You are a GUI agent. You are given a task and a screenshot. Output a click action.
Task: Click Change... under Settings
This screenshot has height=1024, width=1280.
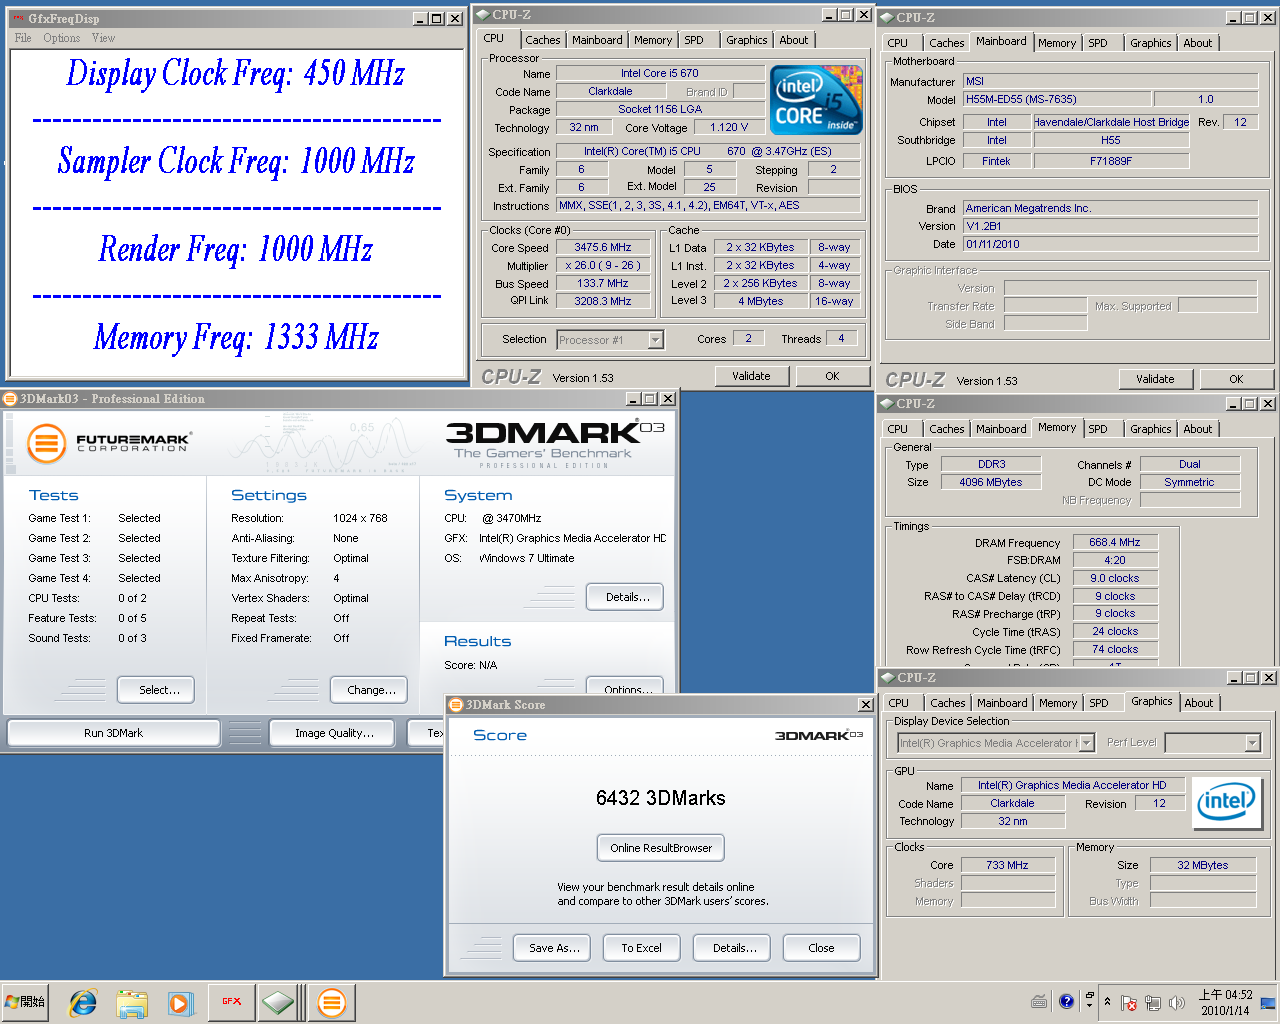371,690
